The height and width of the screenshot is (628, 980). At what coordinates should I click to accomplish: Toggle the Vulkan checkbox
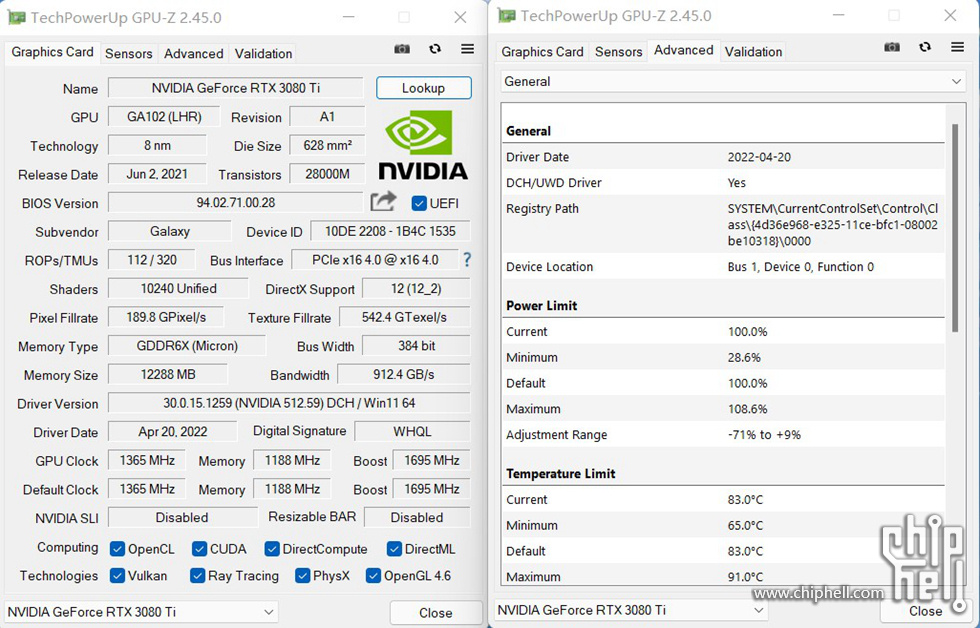117,576
